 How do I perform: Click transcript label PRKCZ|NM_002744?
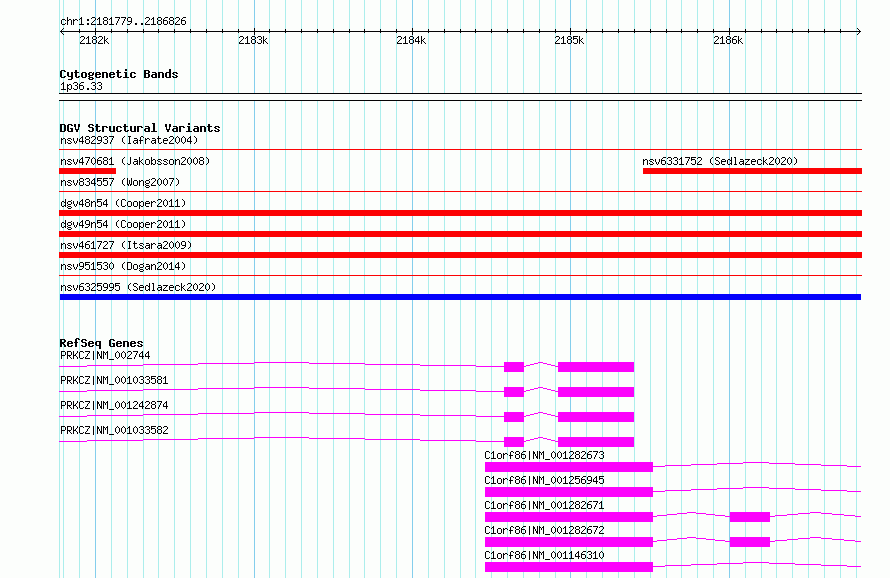pos(105,355)
